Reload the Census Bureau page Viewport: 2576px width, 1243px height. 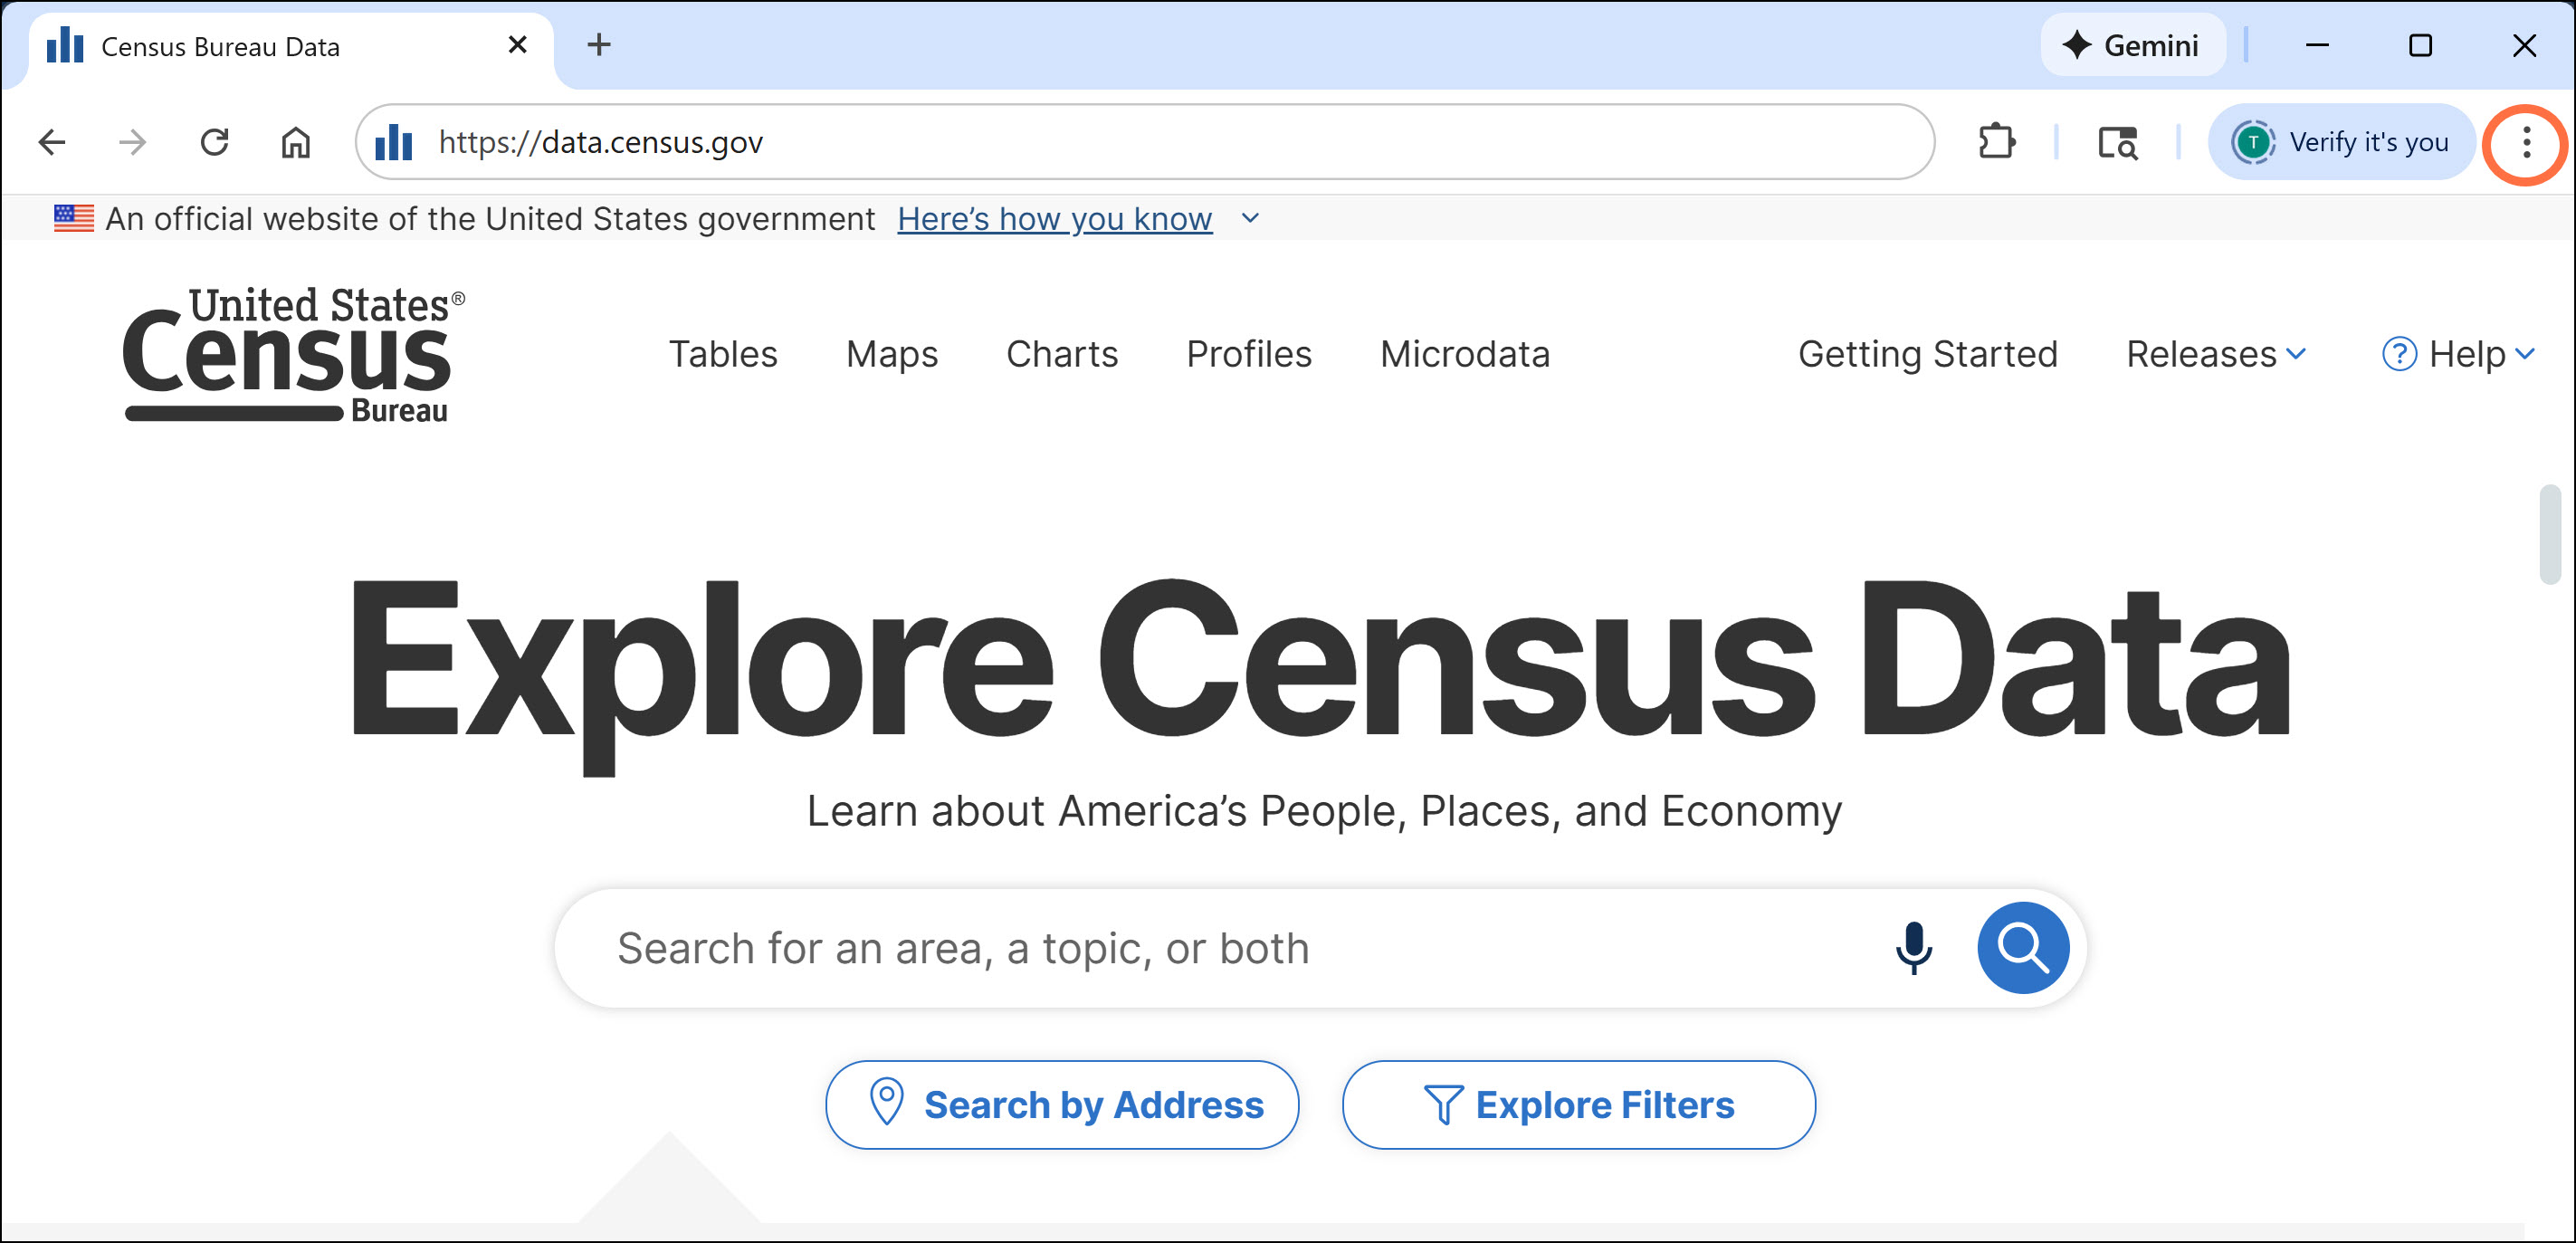pyautogui.click(x=215, y=142)
